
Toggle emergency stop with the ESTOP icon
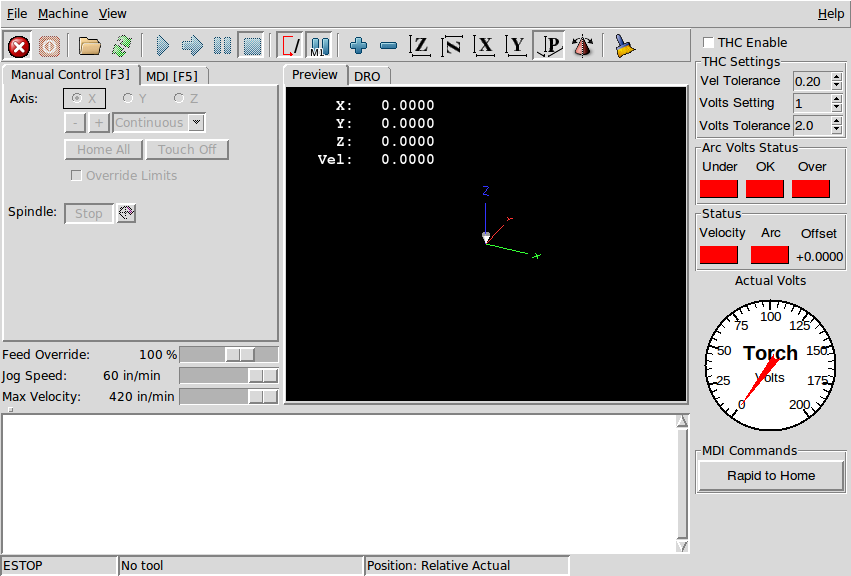coord(18,46)
